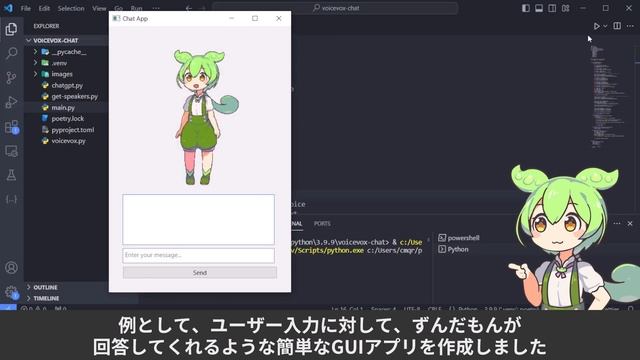Screen dimensions: 640x360
Task: Open editor More Actions ellipsis
Action: click(630, 26)
